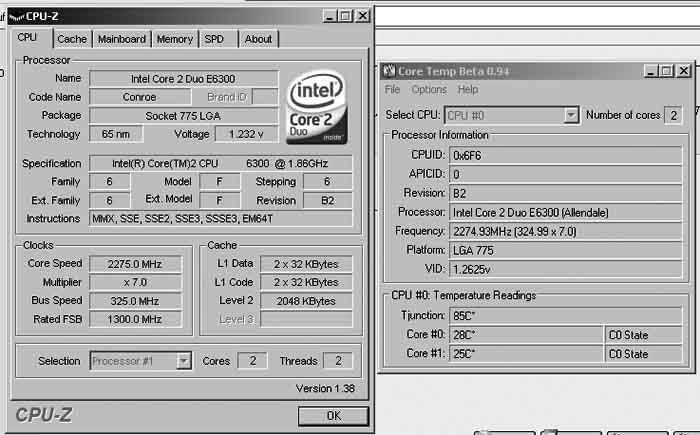Open the Mainboard tab
The height and width of the screenshot is (435, 700).
122,39
